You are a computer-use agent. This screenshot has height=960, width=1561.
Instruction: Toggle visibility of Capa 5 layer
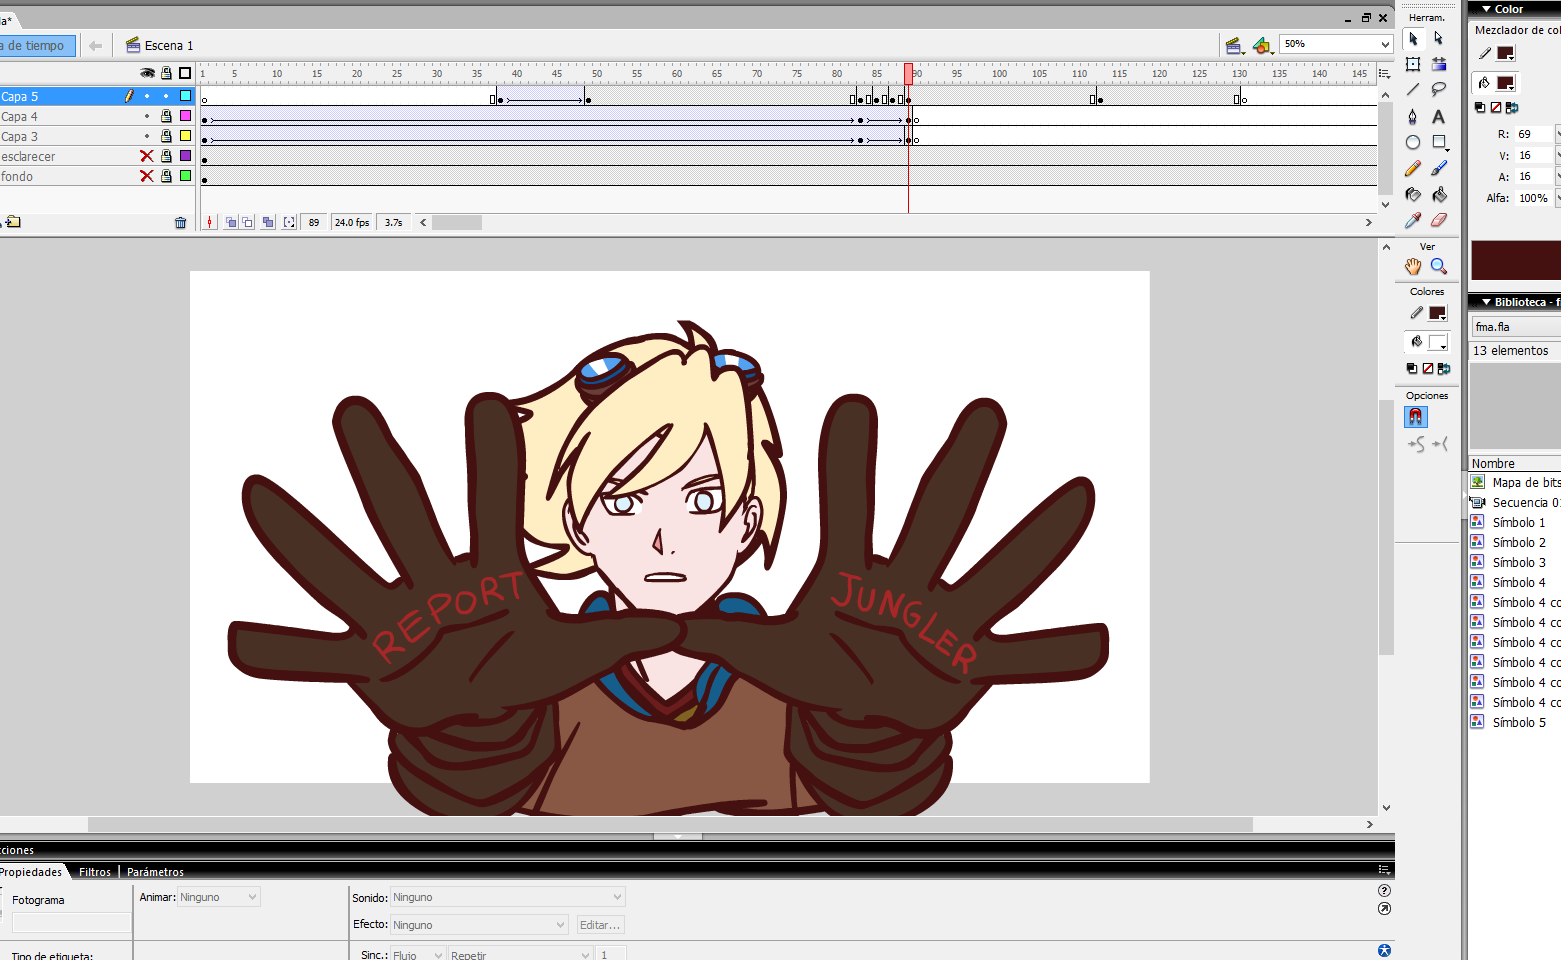coord(147,96)
